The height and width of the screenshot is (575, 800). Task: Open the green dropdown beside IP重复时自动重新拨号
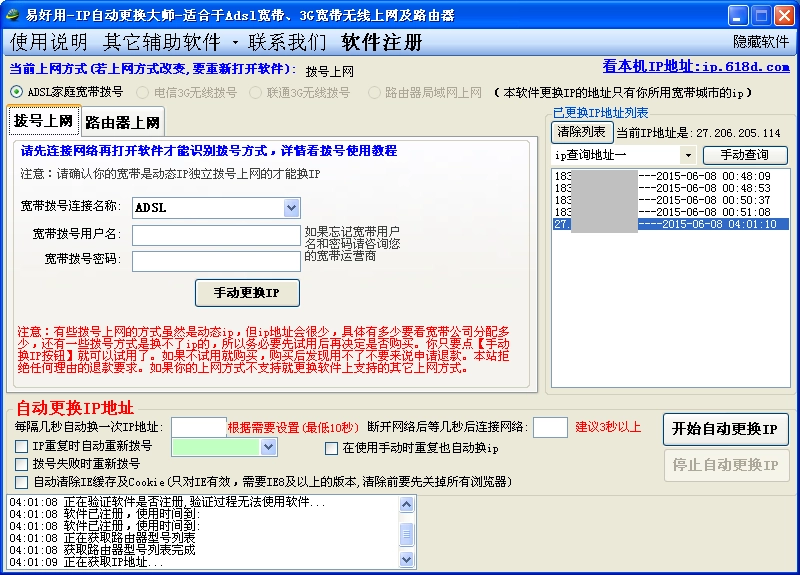pos(268,447)
